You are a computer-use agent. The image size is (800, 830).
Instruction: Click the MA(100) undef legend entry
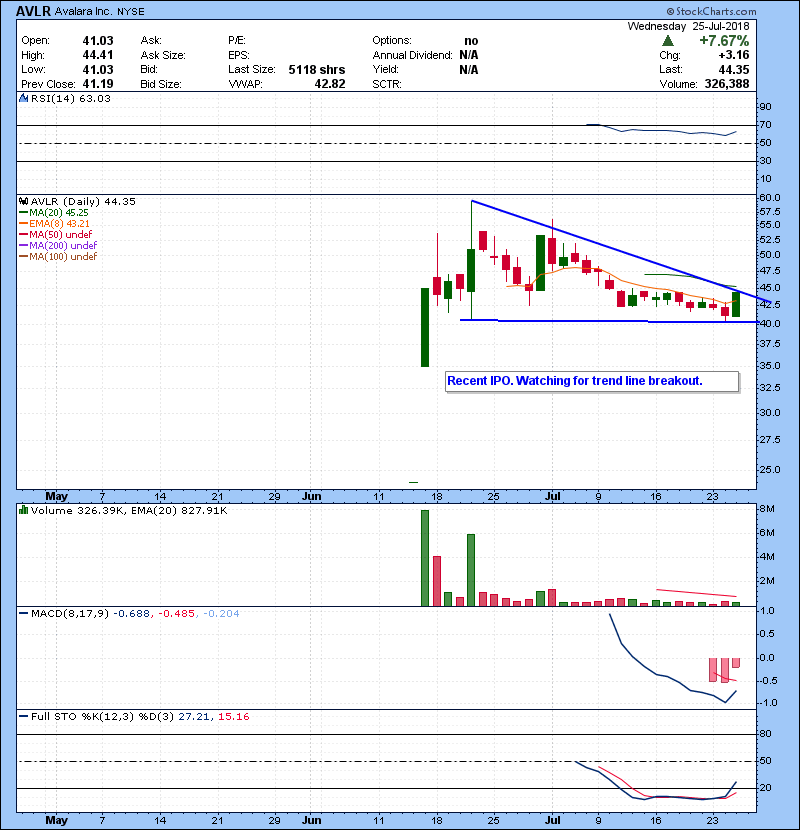tap(58, 257)
